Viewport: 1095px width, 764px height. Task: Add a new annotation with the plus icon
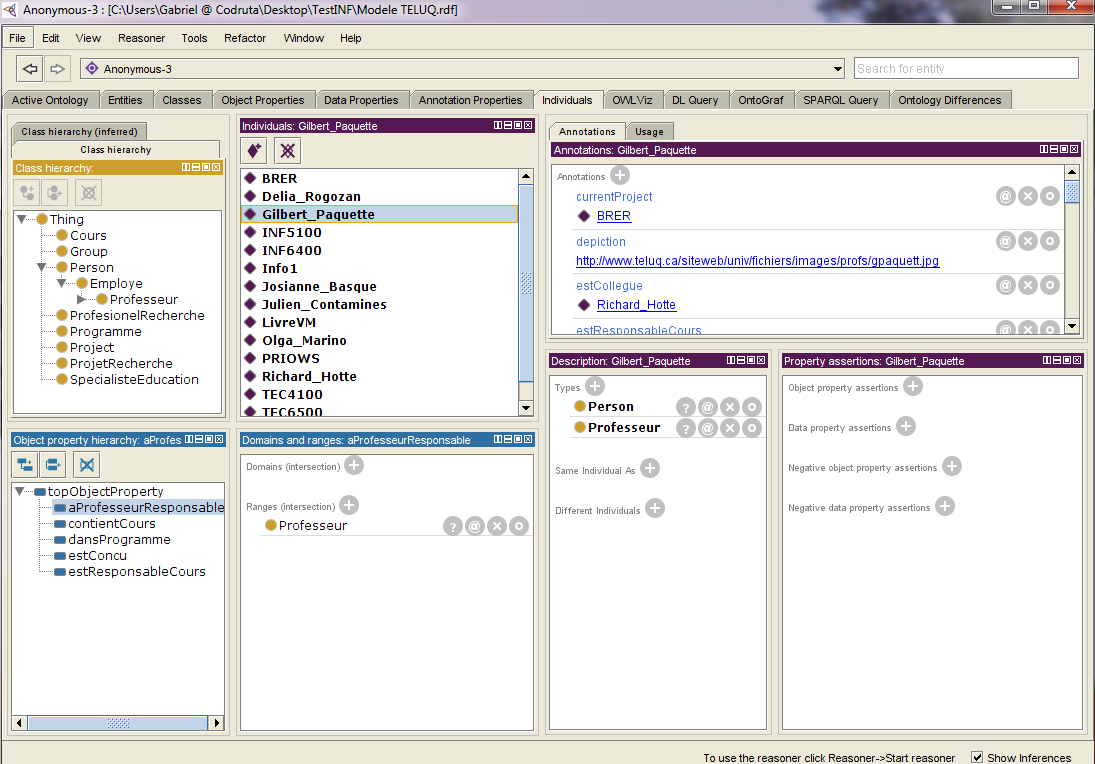click(619, 175)
